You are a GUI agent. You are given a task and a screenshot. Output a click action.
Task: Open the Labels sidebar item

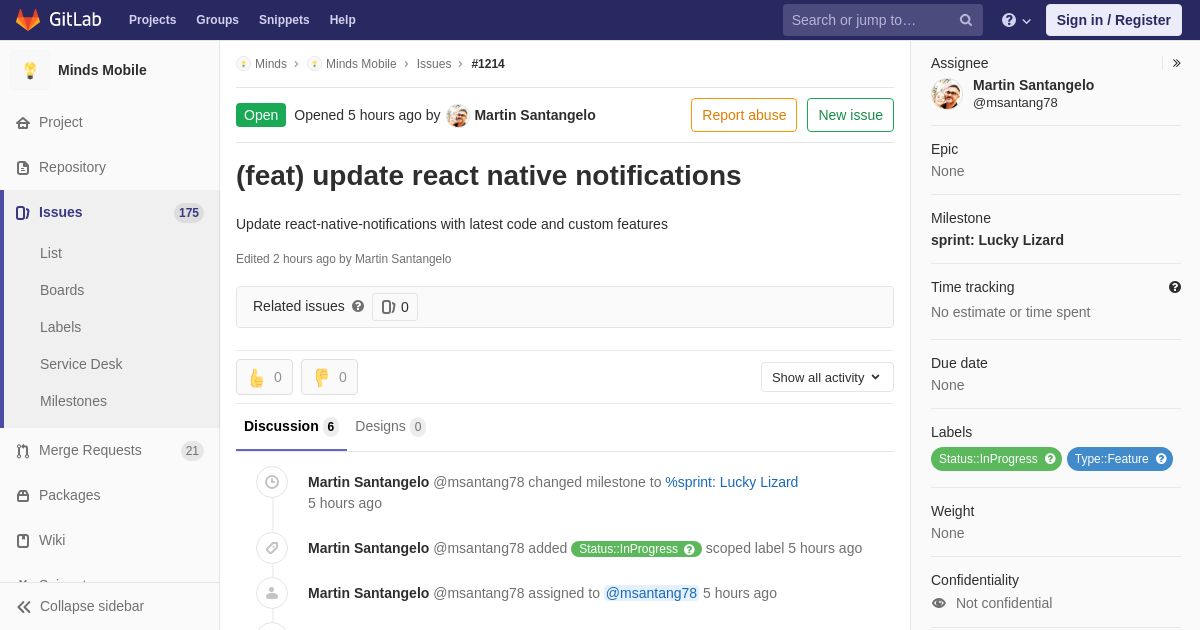point(60,328)
